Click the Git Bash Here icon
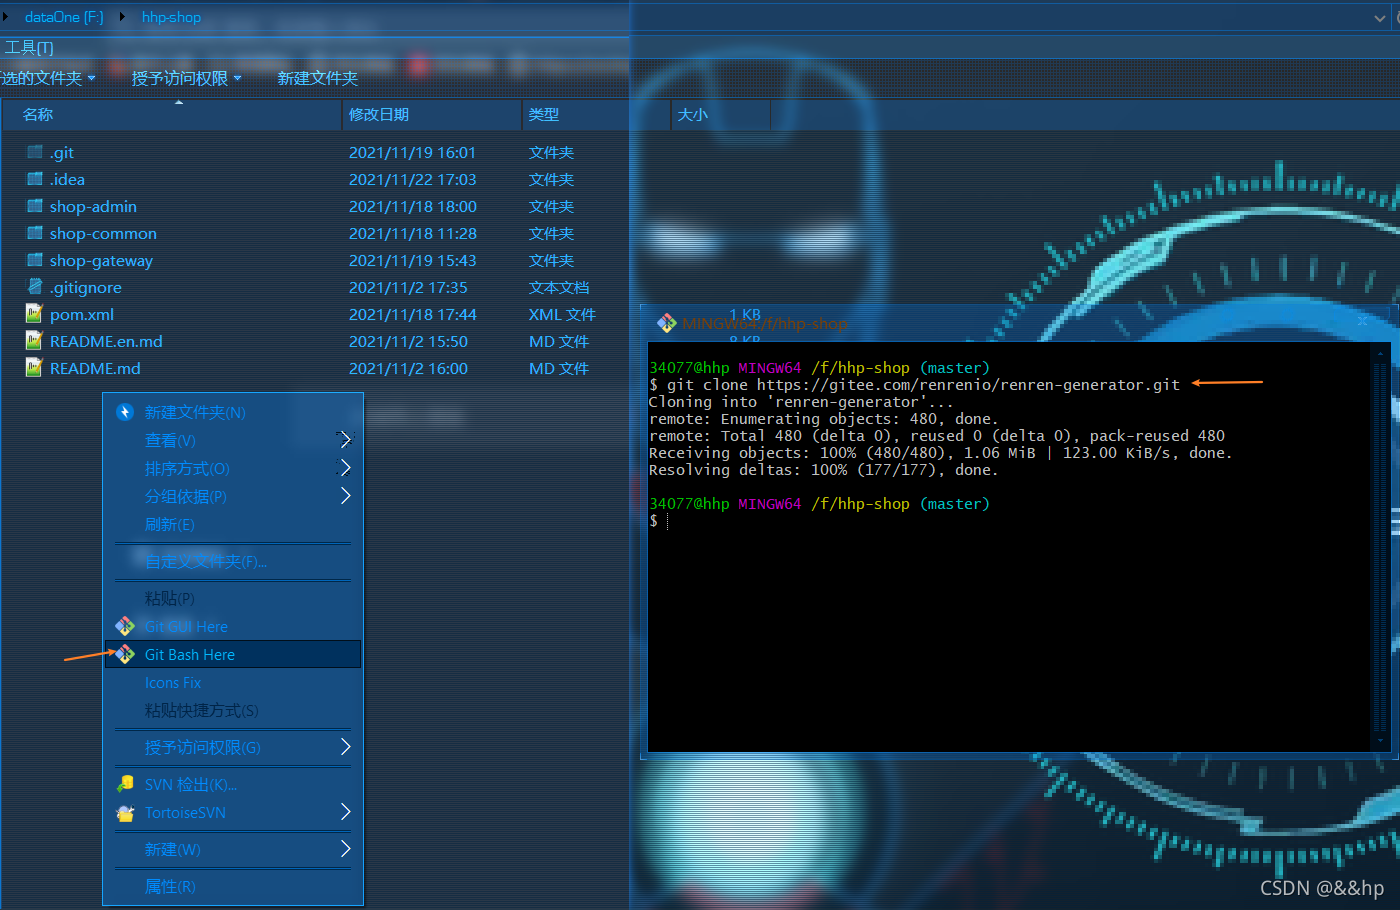This screenshot has width=1400, height=910. coord(125,654)
